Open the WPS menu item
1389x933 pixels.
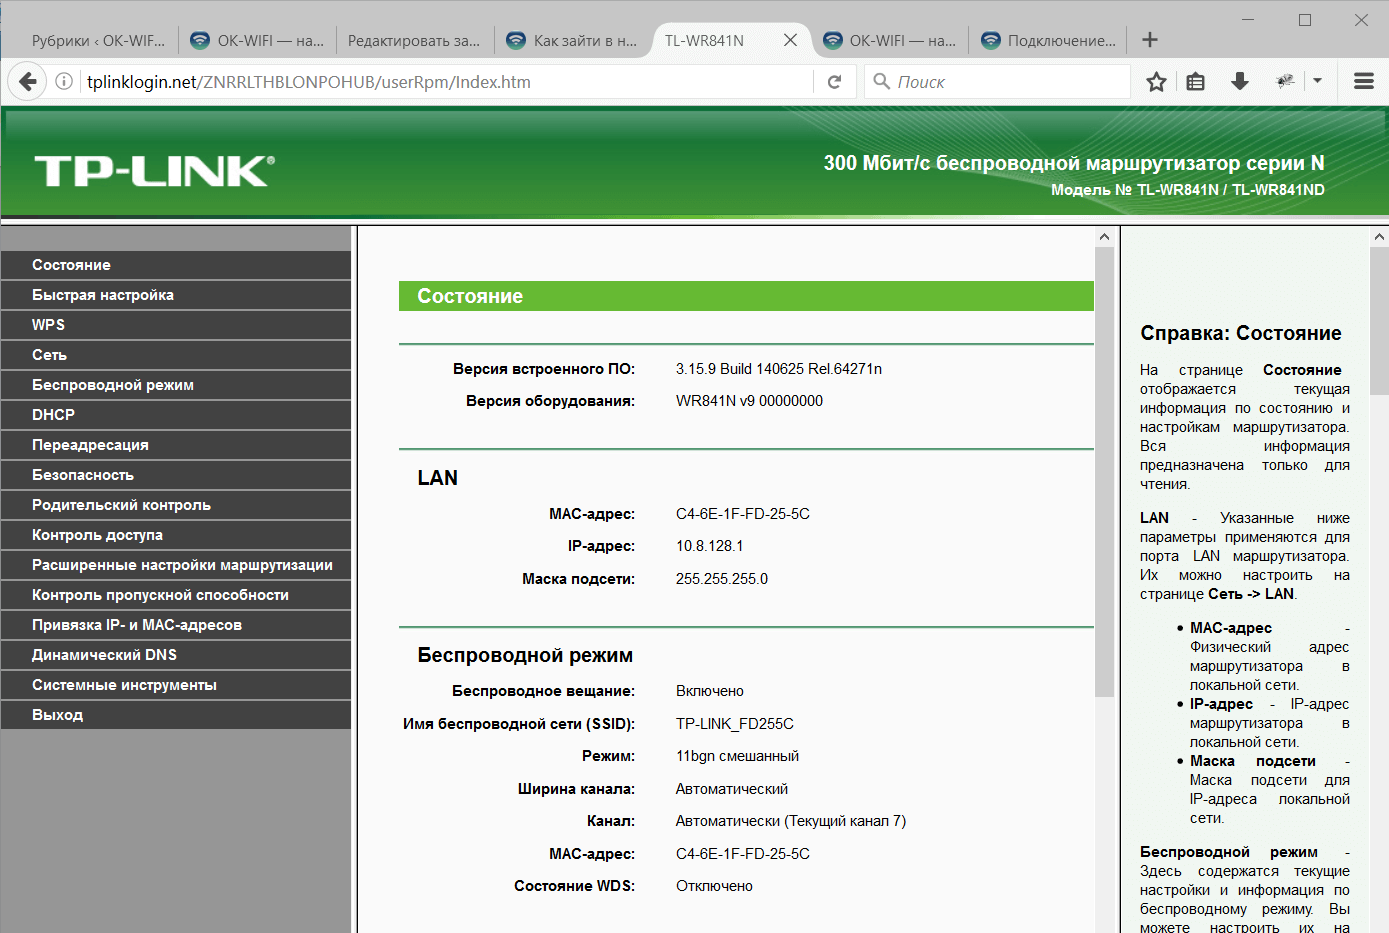coord(176,325)
